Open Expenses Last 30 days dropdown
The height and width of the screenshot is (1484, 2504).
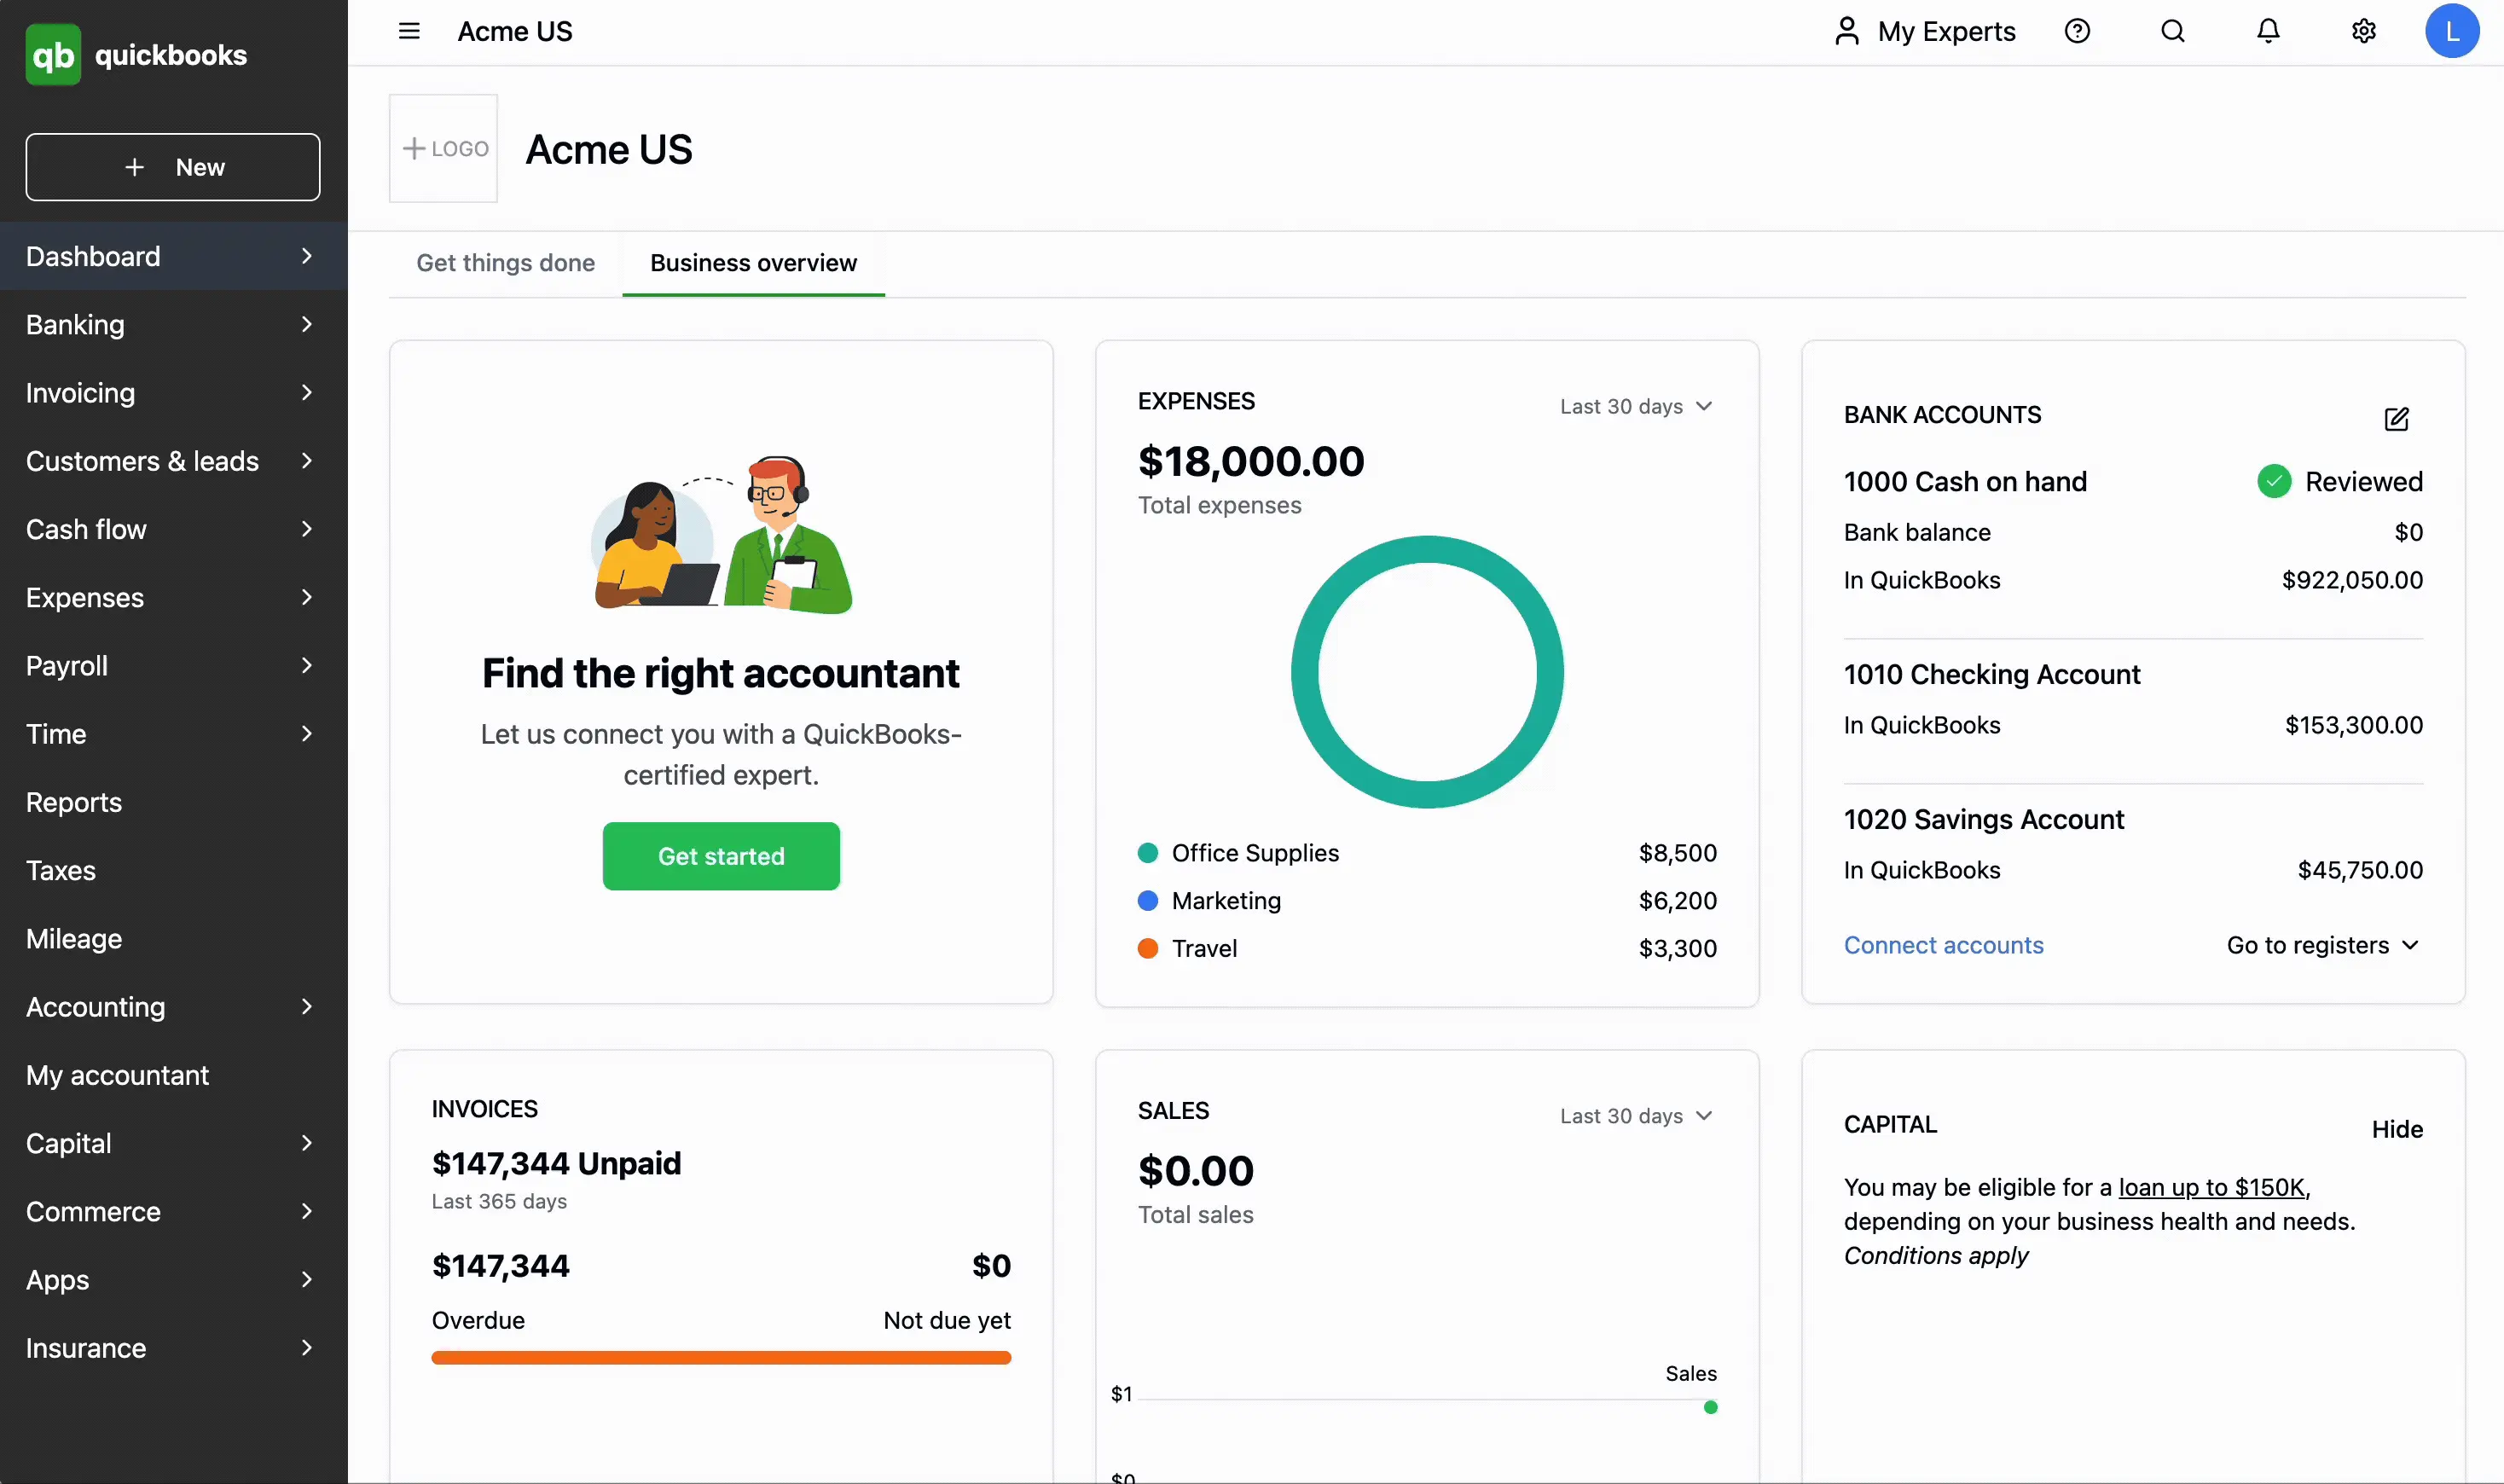pos(1637,406)
